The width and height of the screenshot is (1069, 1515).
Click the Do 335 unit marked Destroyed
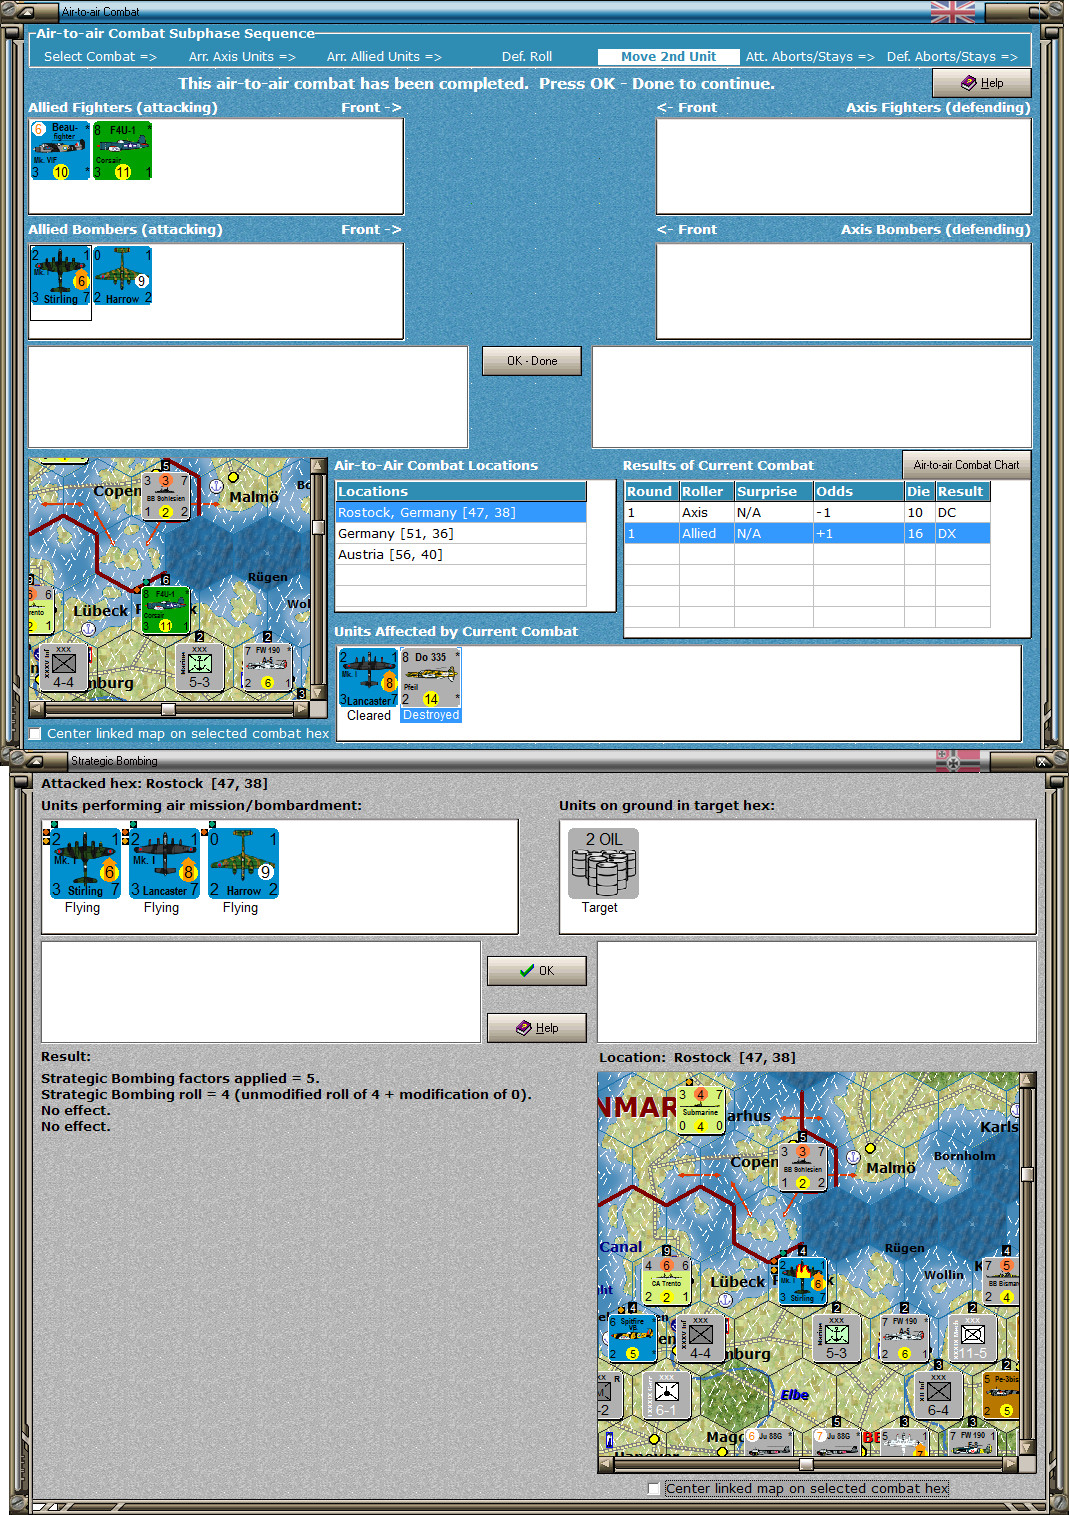pos(431,678)
